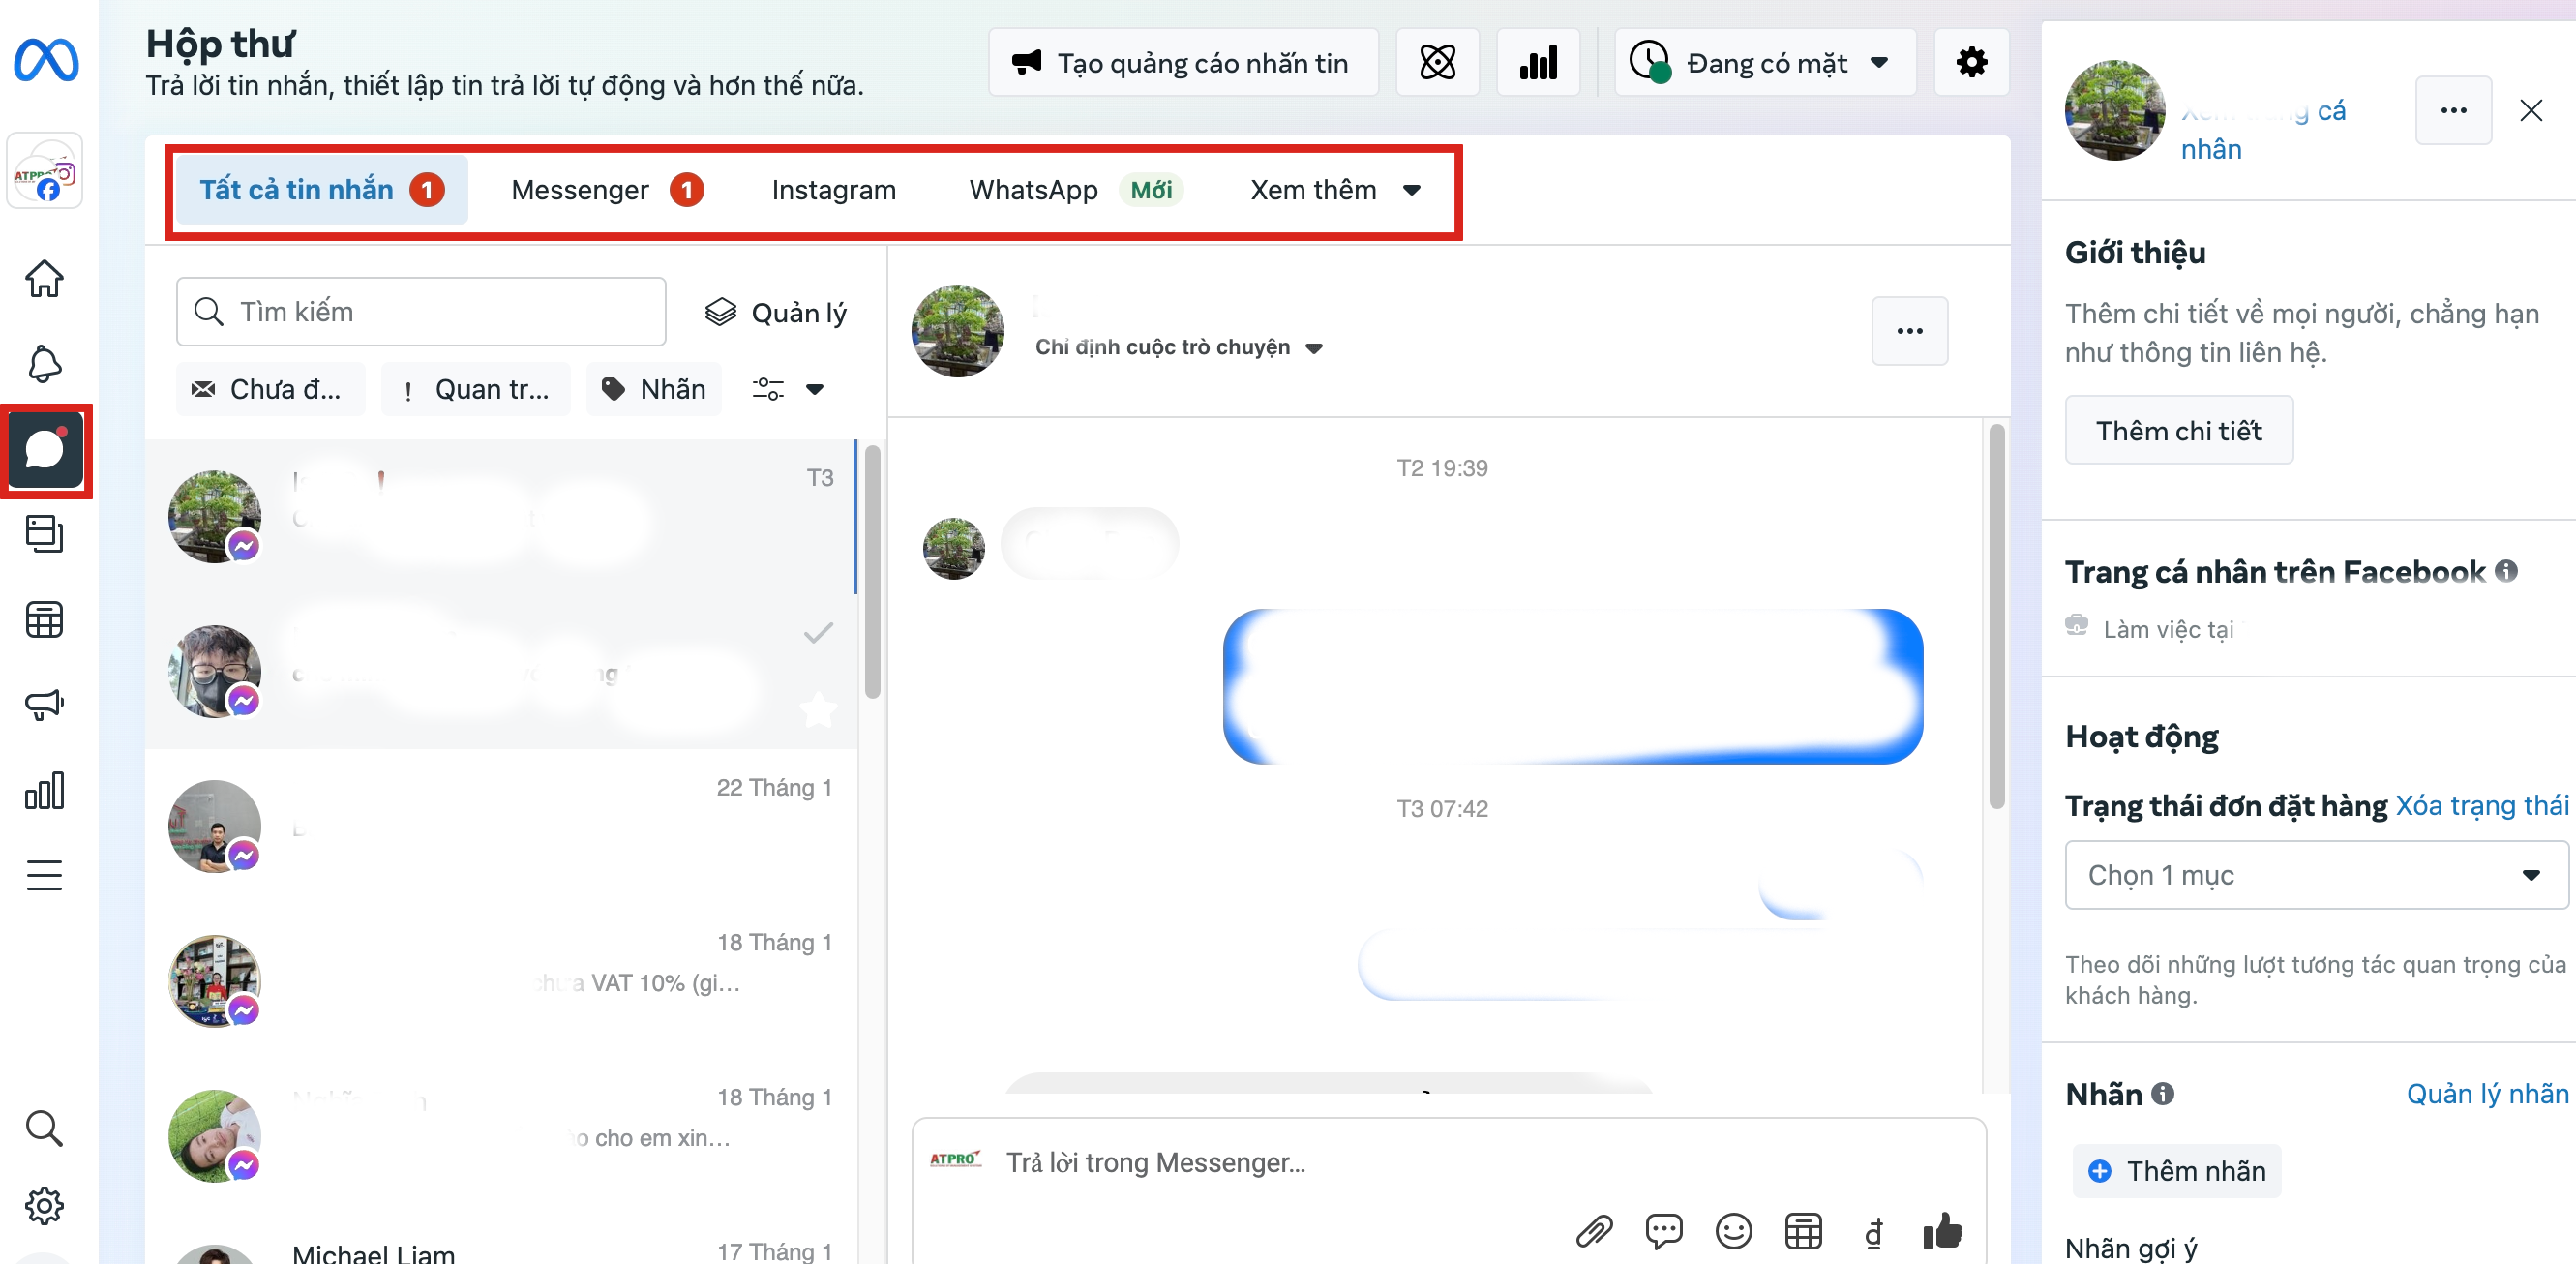The height and width of the screenshot is (1264, 2576).
Task: Open Planner calendar grid icon in sidebar
Action: coord(45,619)
